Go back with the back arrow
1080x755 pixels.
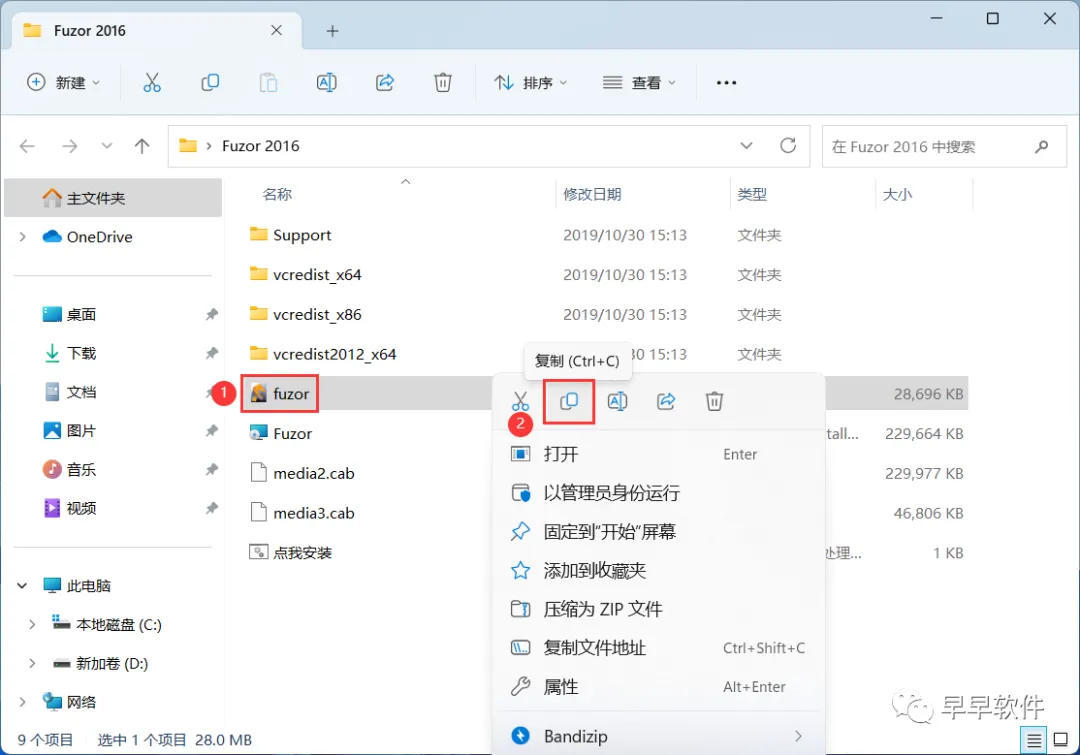[27, 146]
